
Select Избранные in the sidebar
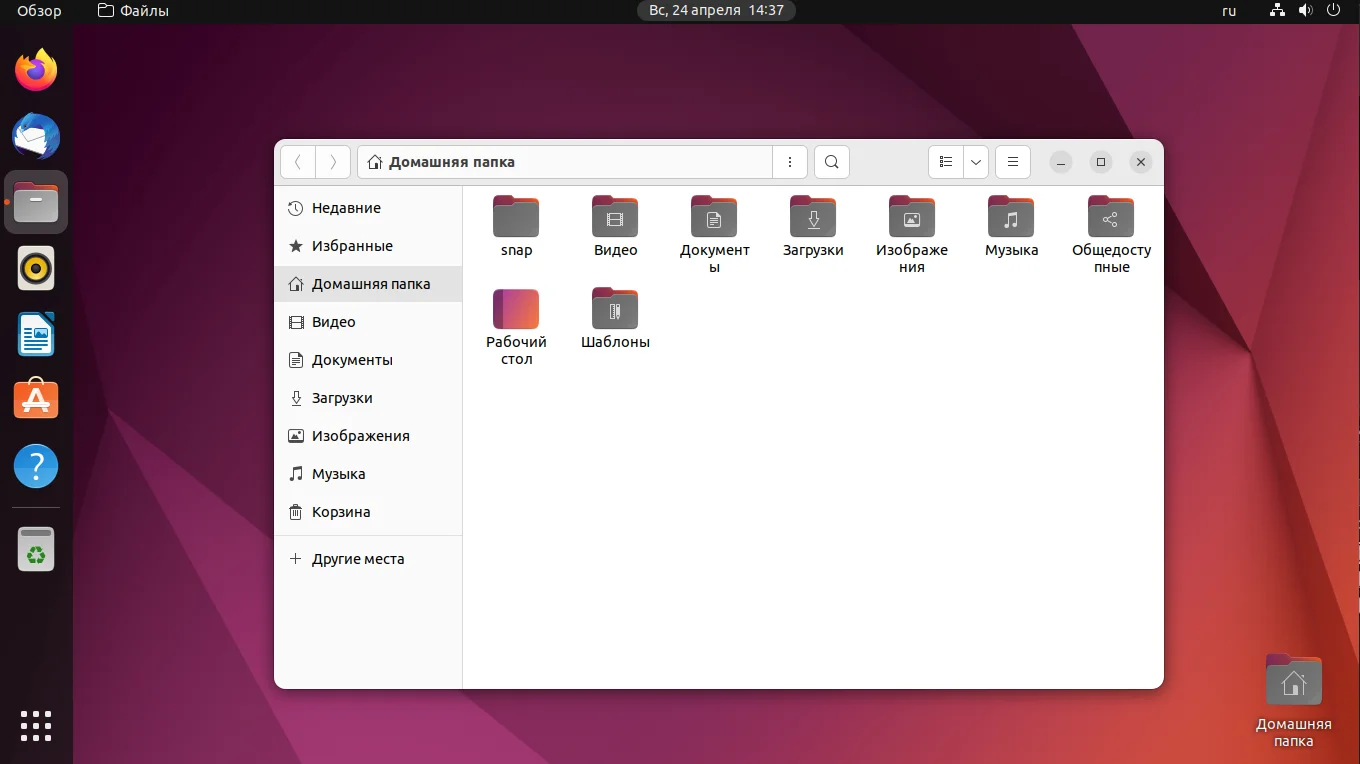pos(352,246)
